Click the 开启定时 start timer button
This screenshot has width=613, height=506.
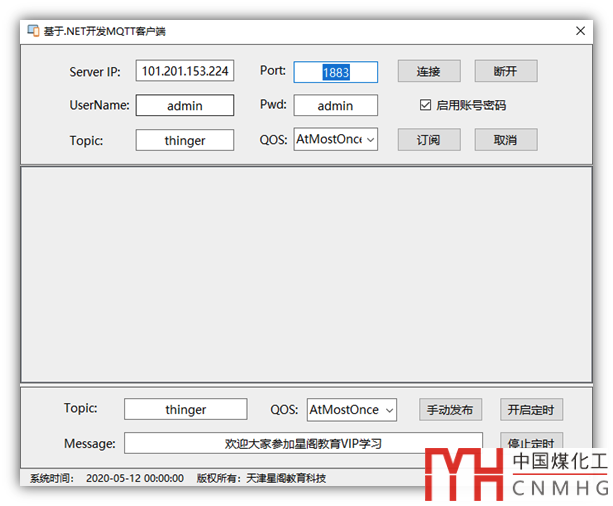coord(531,410)
